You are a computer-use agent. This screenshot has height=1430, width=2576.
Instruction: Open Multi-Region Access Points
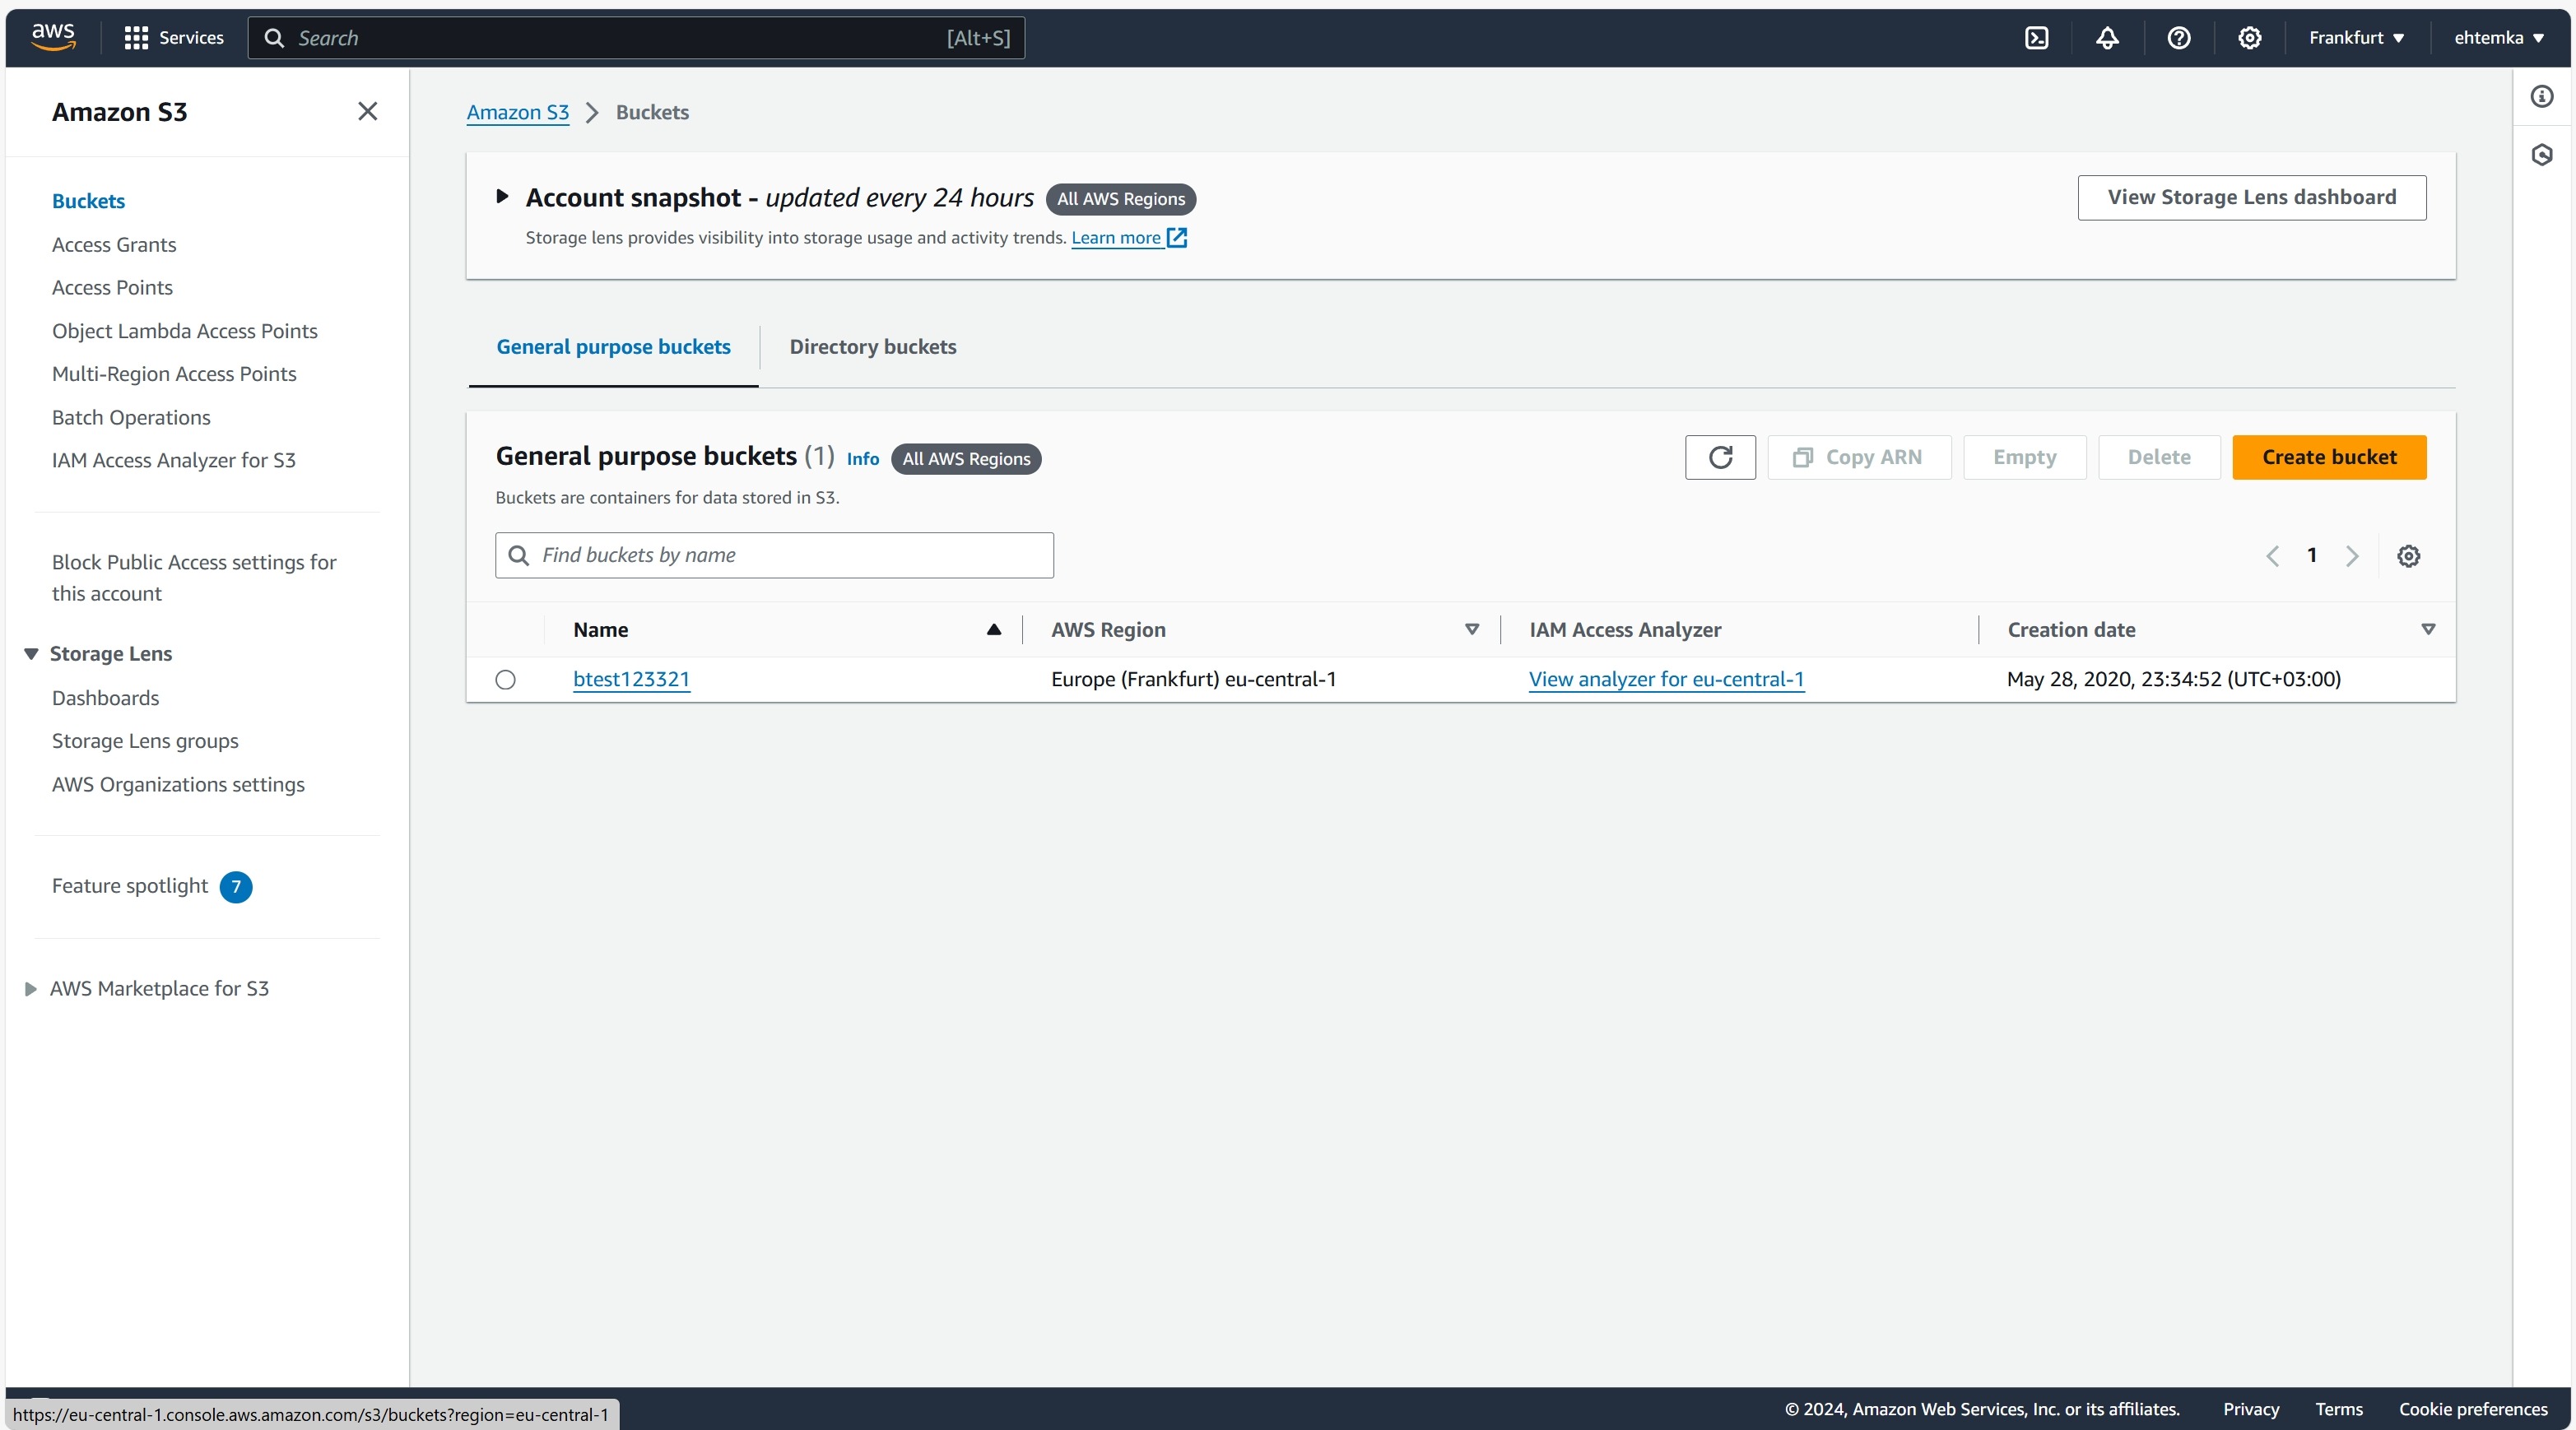(x=174, y=374)
